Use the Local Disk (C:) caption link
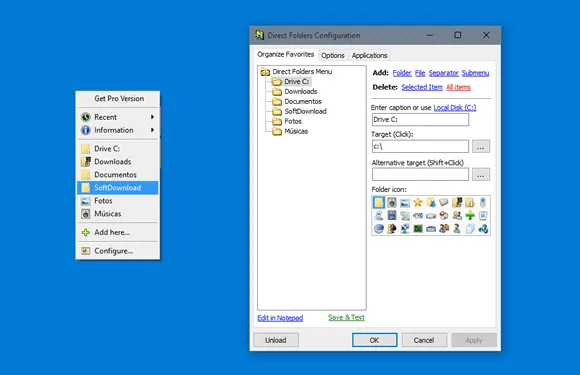Image resolution: width=580 pixels, height=375 pixels. point(455,108)
